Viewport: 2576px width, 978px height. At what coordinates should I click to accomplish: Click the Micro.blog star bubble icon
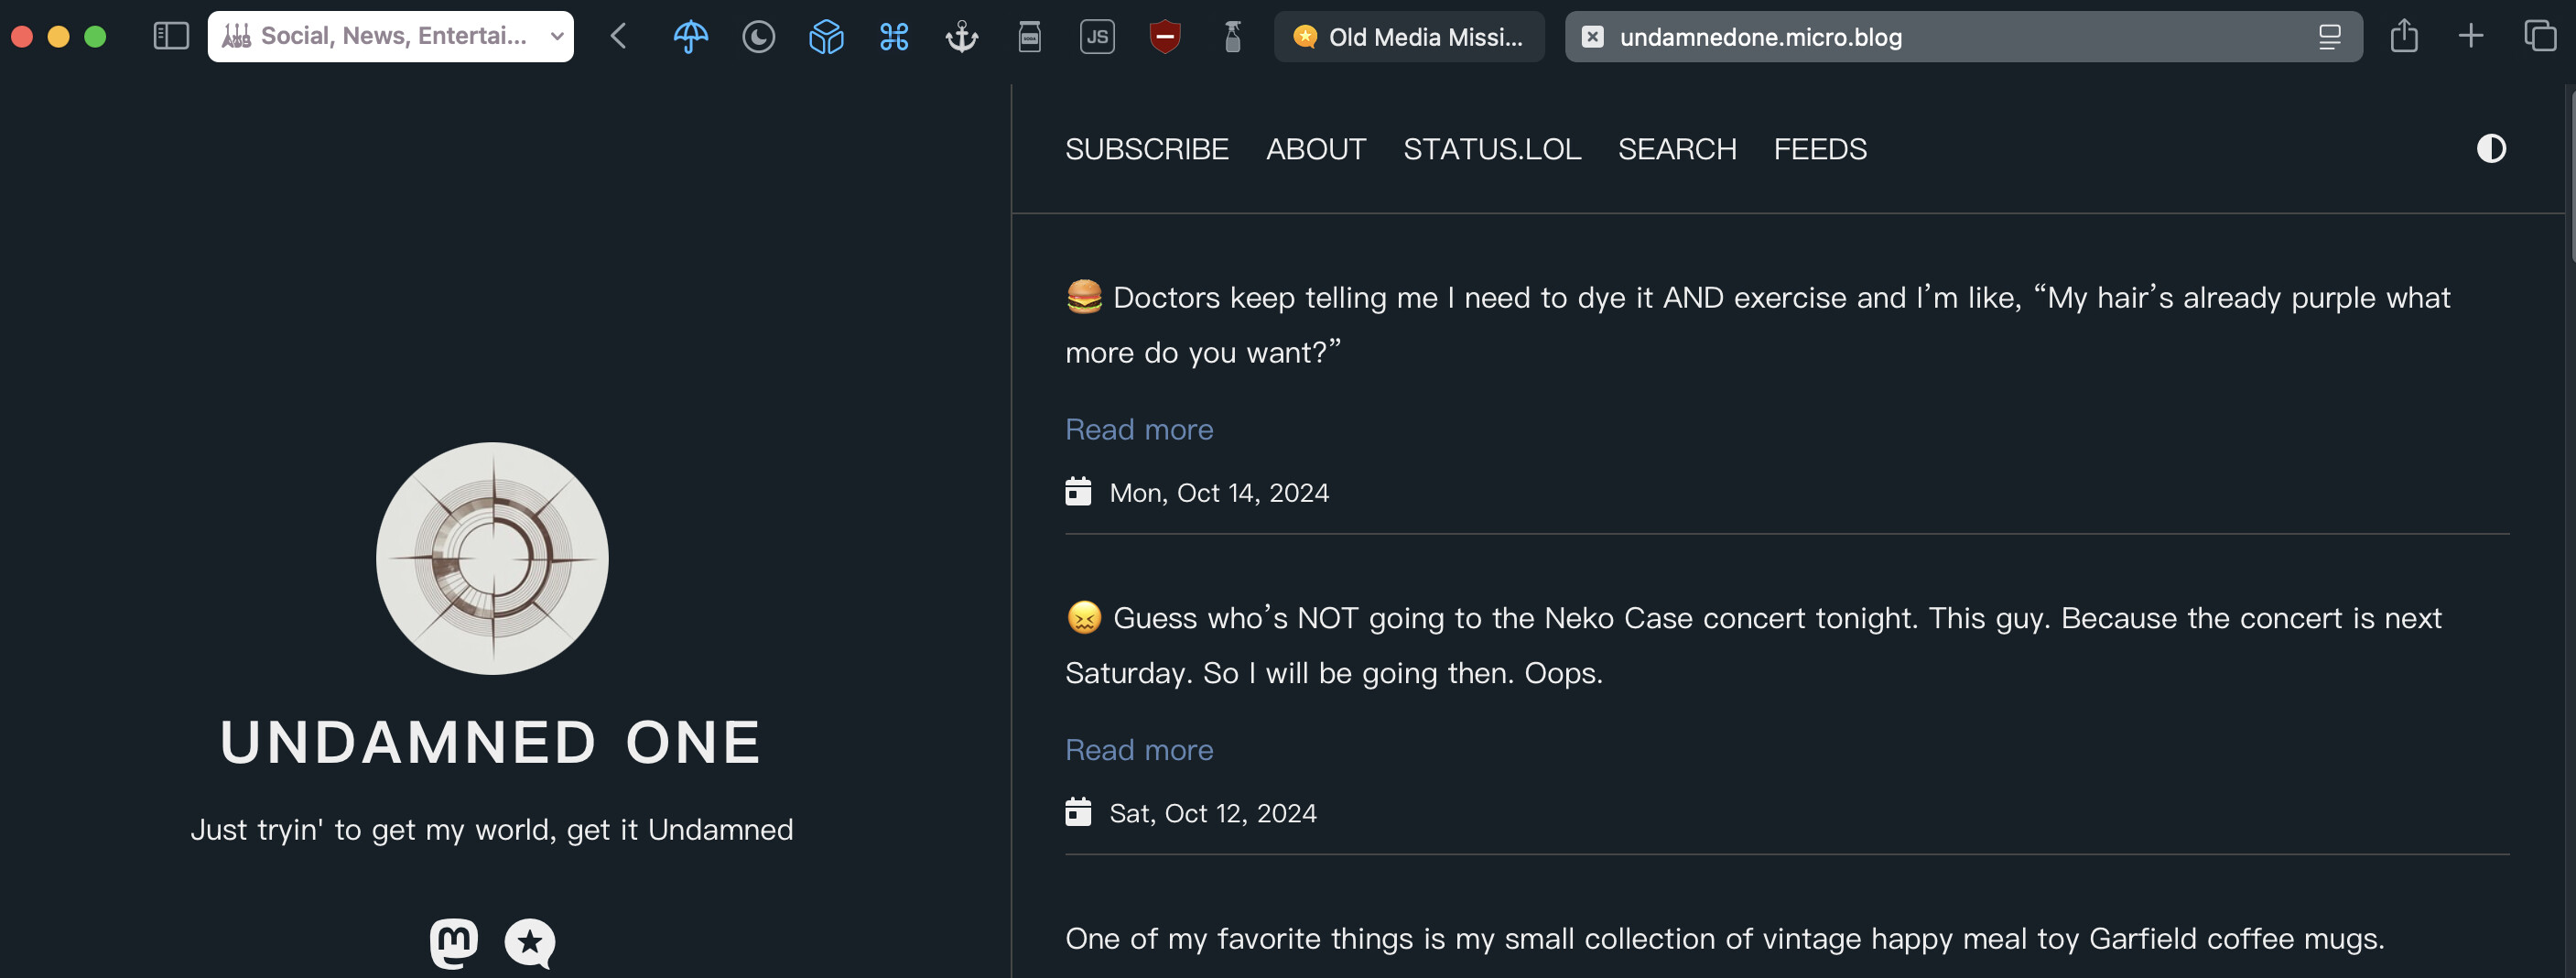530,942
